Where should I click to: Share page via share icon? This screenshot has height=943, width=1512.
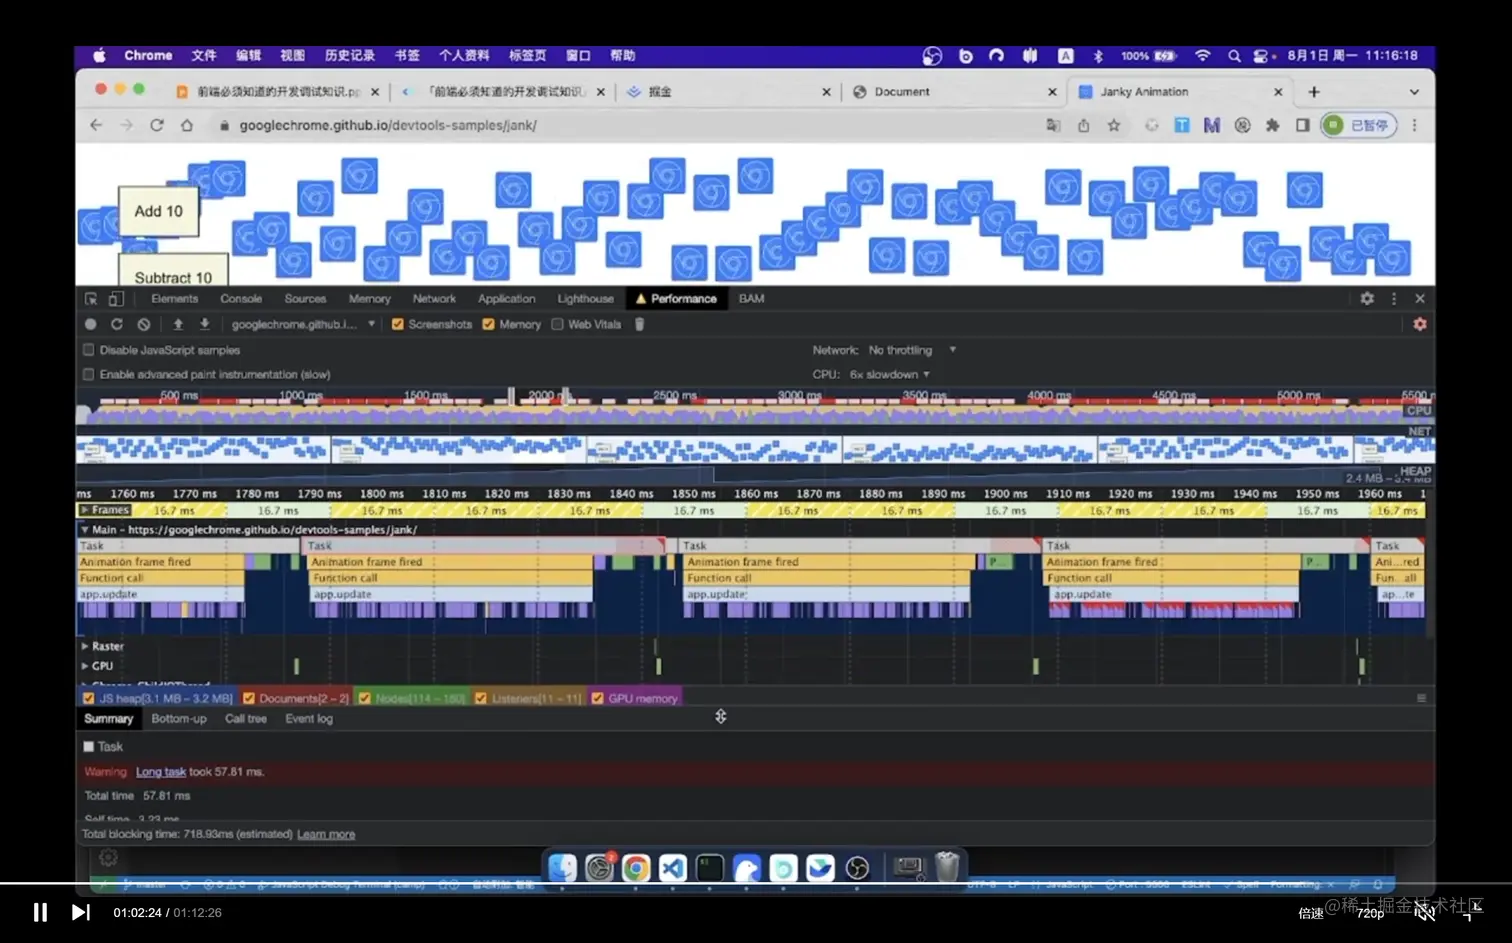(x=1083, y=125)
